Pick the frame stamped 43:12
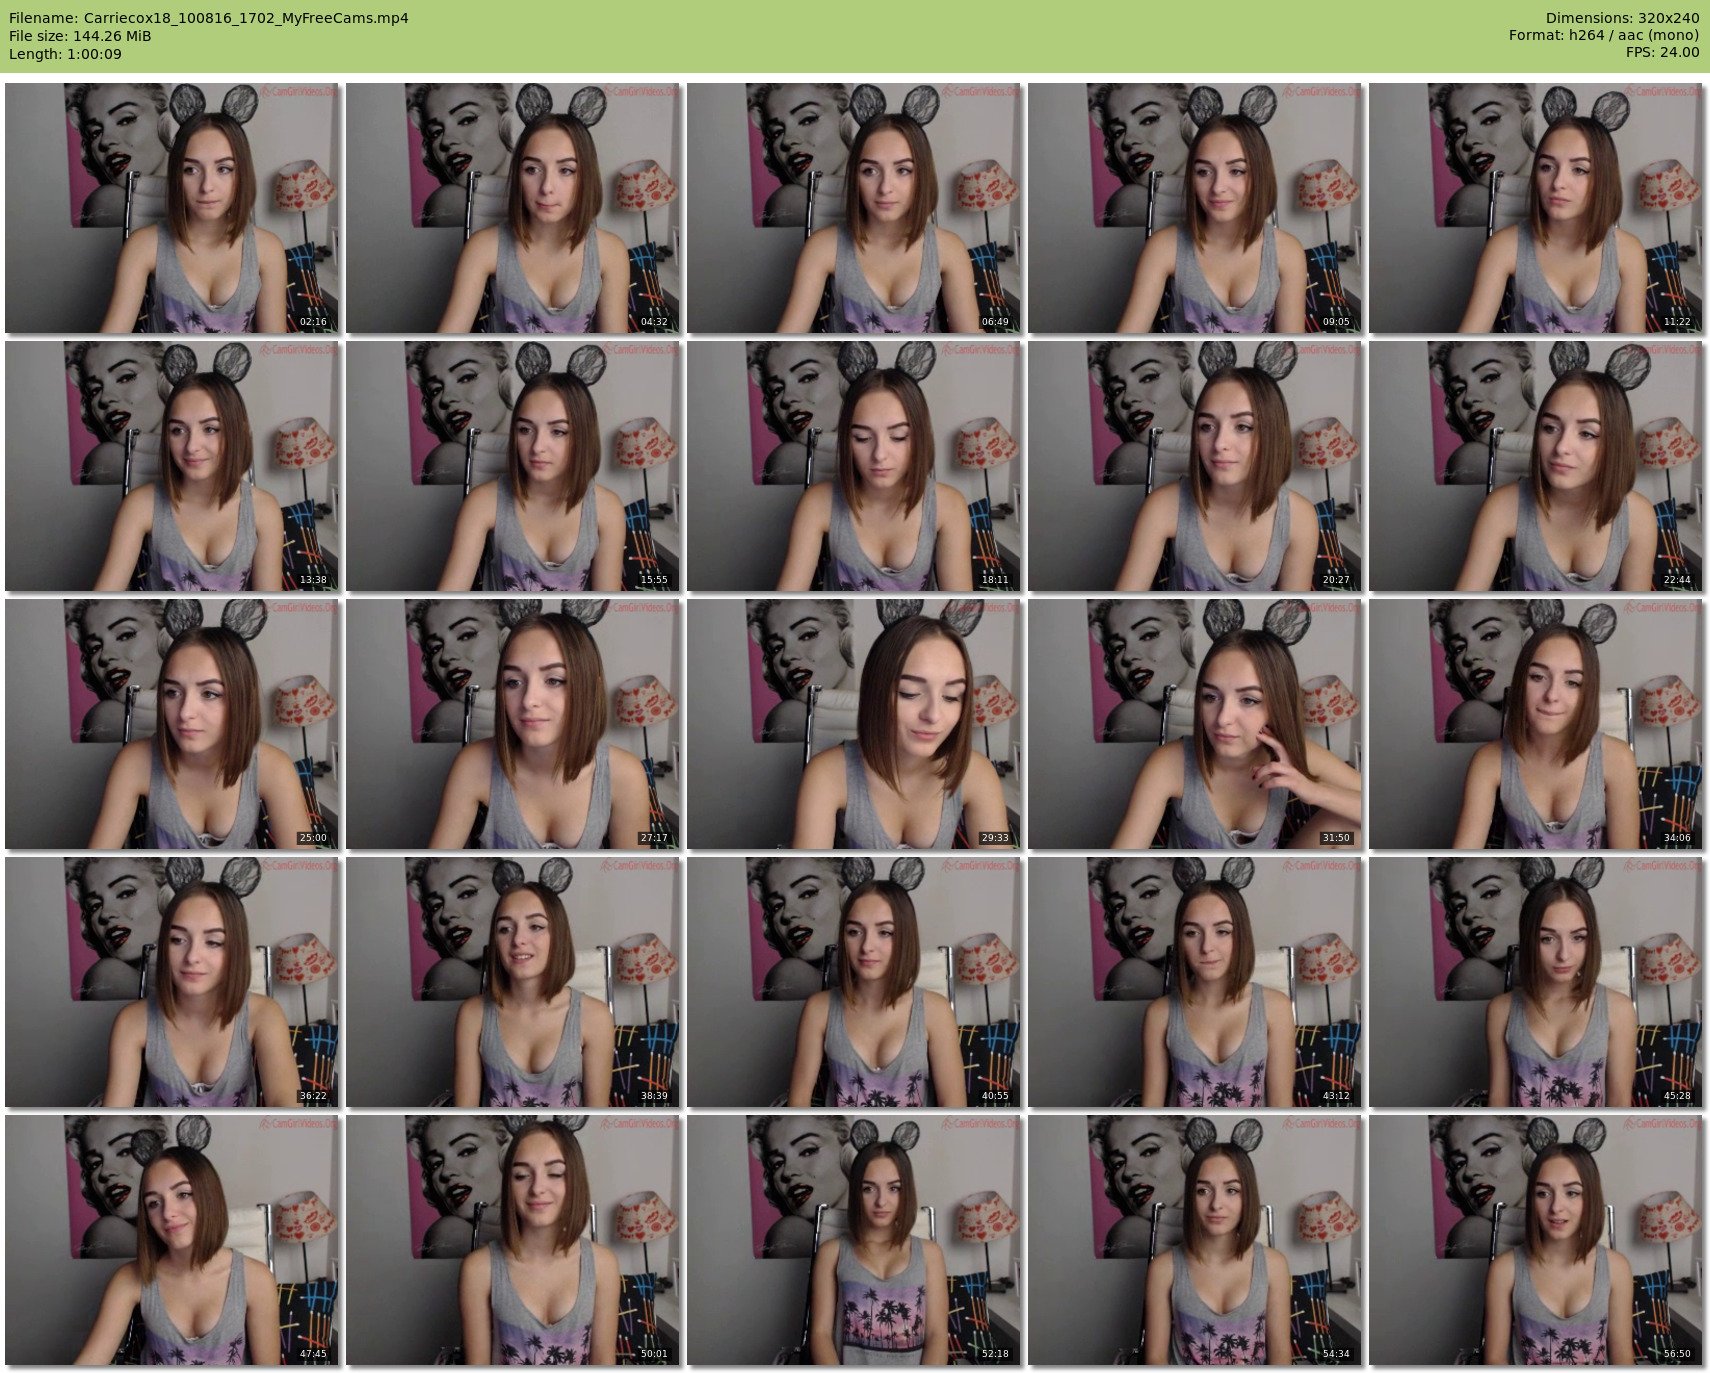Image resolution: width=1710 pixels, height=1373 pixels. [1195, 982]
